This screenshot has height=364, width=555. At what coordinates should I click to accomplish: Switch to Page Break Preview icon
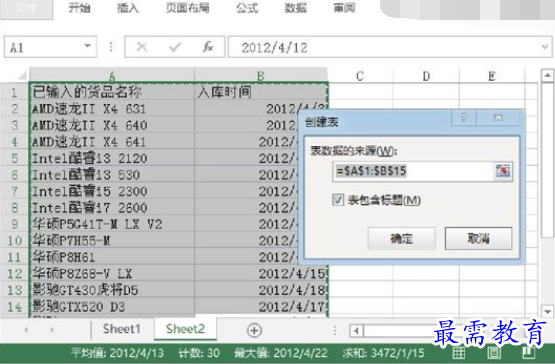[x=529, y=353]
